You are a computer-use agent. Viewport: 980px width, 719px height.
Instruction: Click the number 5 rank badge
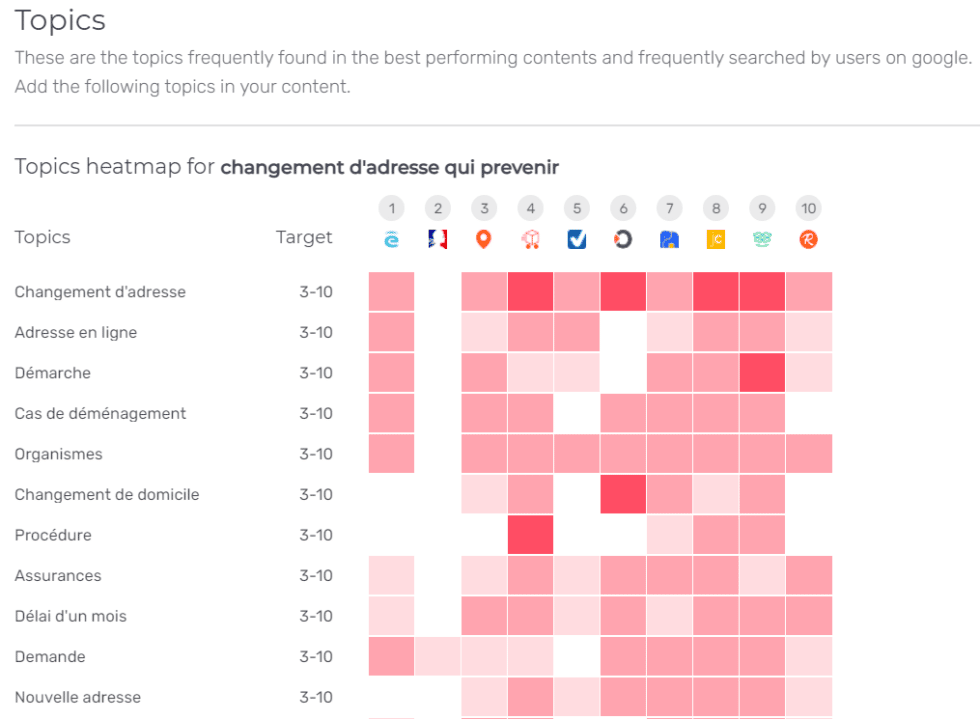(x=576, y=208)
